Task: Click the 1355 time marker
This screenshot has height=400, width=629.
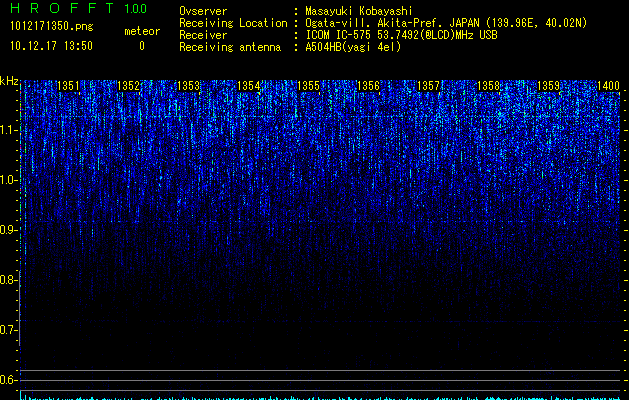Action: pos(308,86)
